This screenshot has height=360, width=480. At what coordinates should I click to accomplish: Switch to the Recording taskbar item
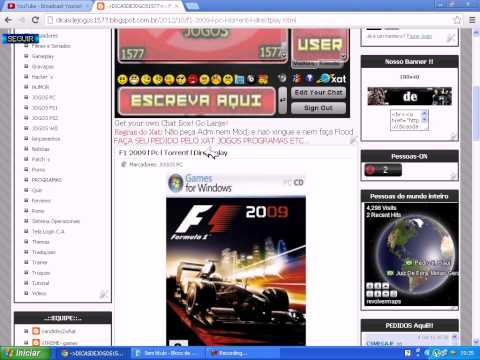[x=242, y=353]
